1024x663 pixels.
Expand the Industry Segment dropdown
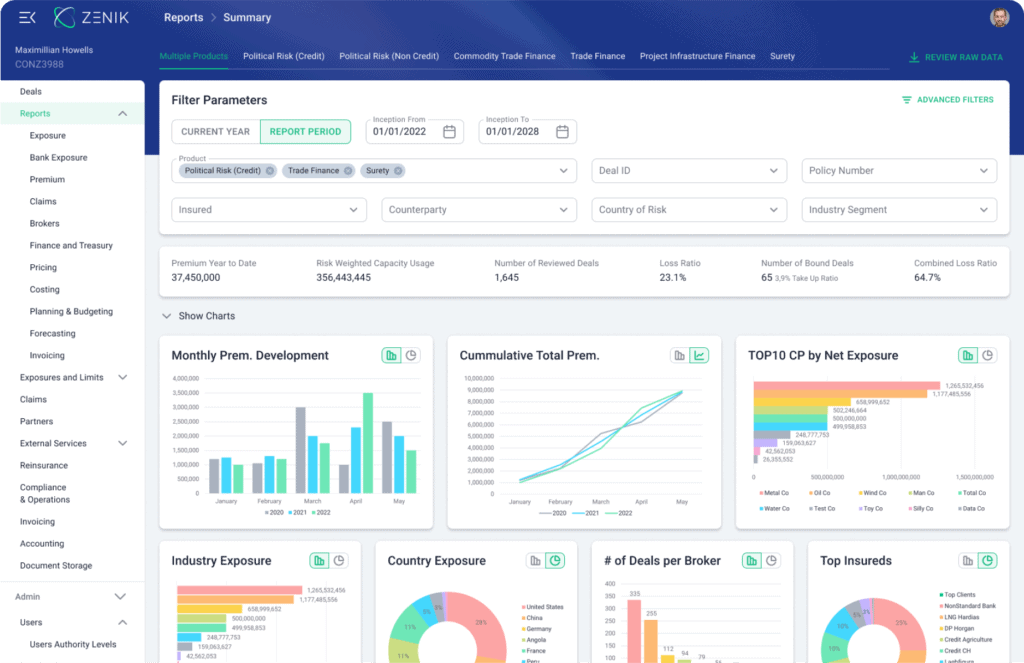(899, 210)
